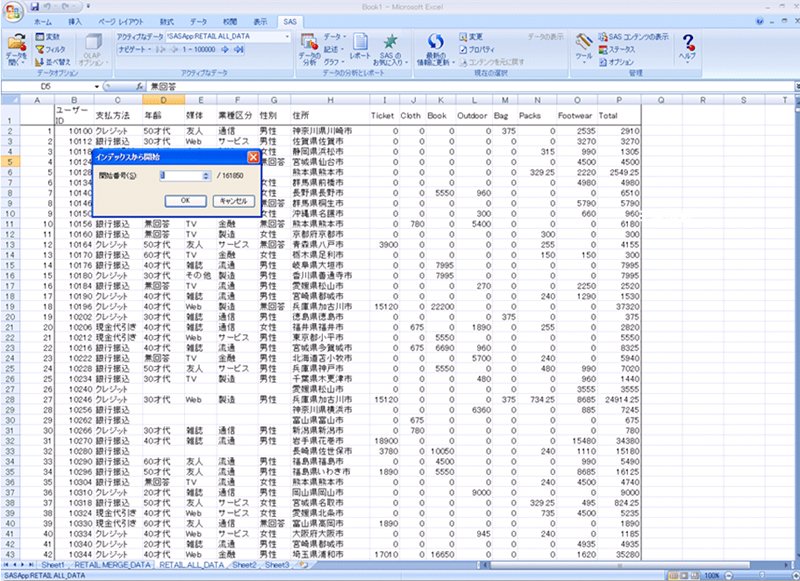
Task: Open the ナビゲート dropdown
Action: [x=134, y=49]
